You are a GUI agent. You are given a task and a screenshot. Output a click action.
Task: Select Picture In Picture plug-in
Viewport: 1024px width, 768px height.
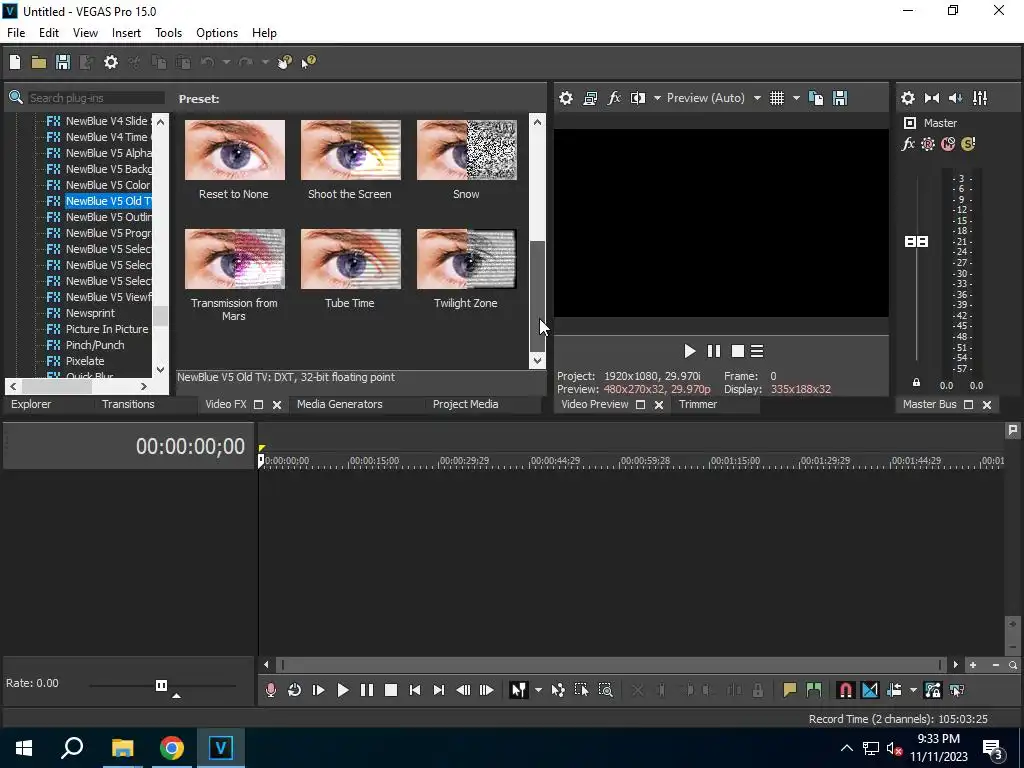(106, 329)
